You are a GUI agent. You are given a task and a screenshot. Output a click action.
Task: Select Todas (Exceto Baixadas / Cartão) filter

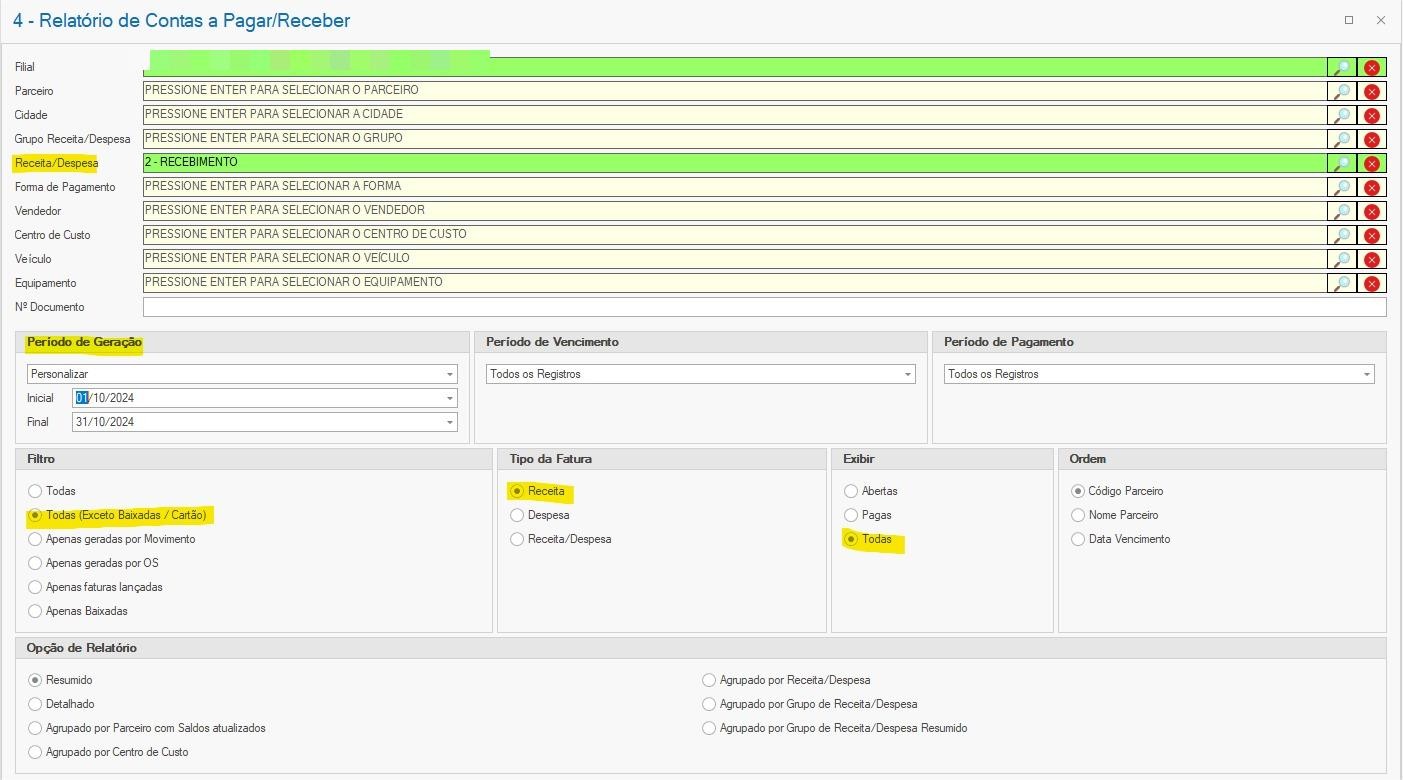point(35,515)
